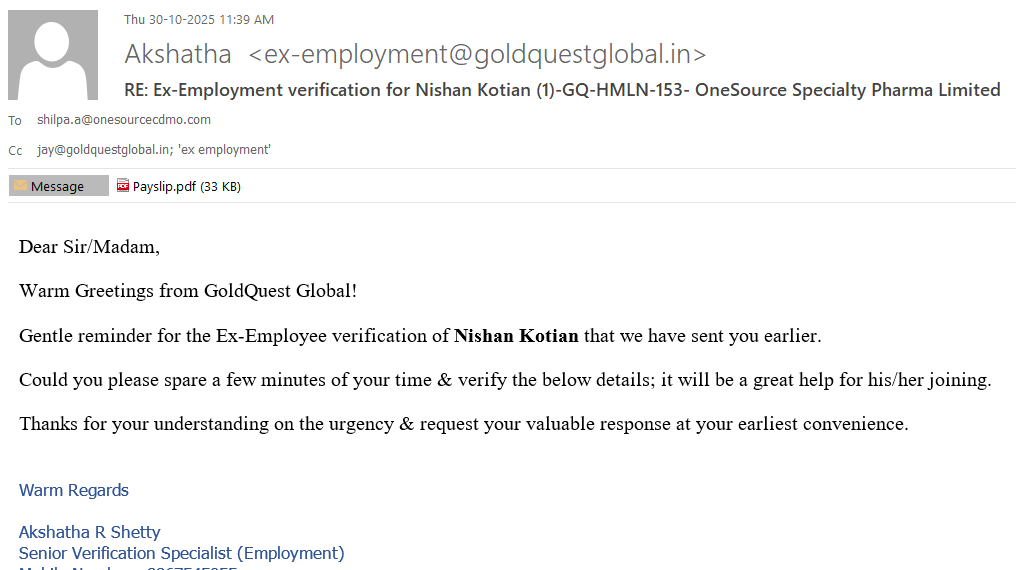Click the "Warm Greetings from GoldQuest Global!" line
This screenshot has height=570, width=1016.
[x=188, y=291]
